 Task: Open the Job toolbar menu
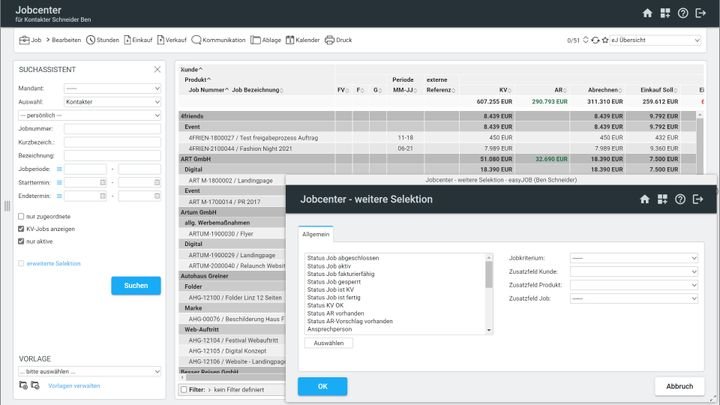(x=30, y=40)
